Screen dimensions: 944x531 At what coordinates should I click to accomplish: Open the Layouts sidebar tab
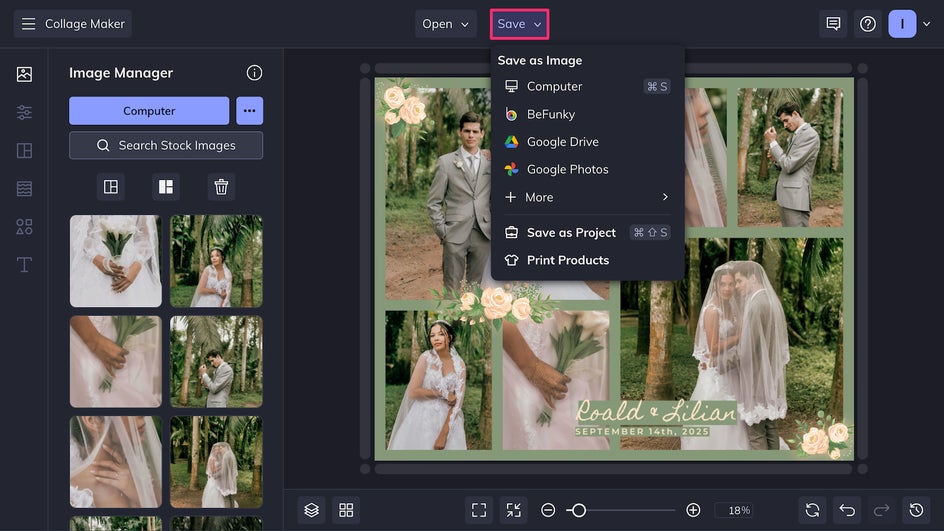(24, 151)
